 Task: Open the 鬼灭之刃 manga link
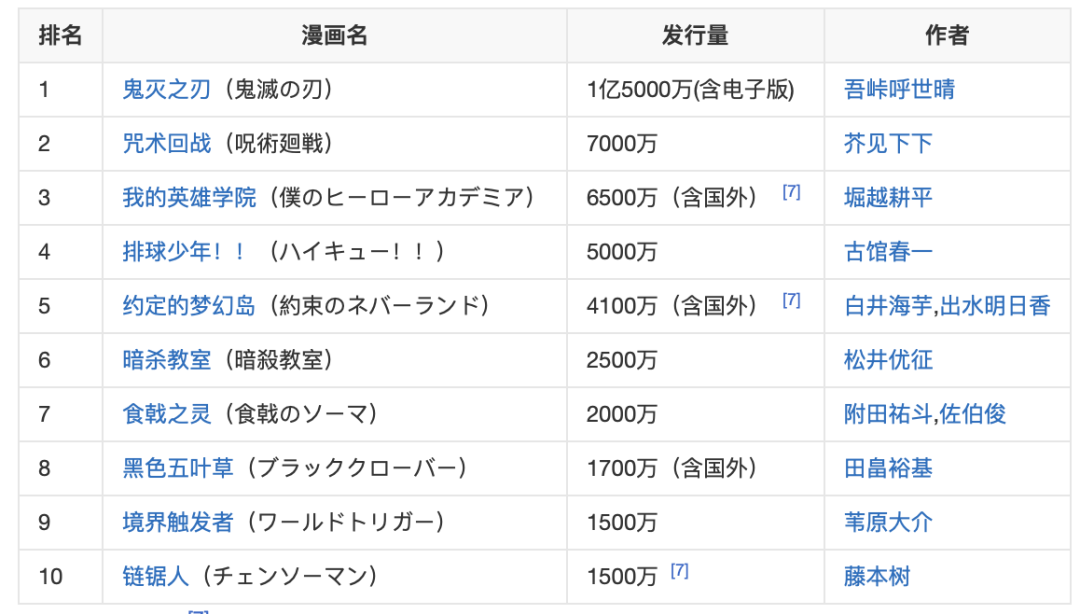(x=166, y=90)
